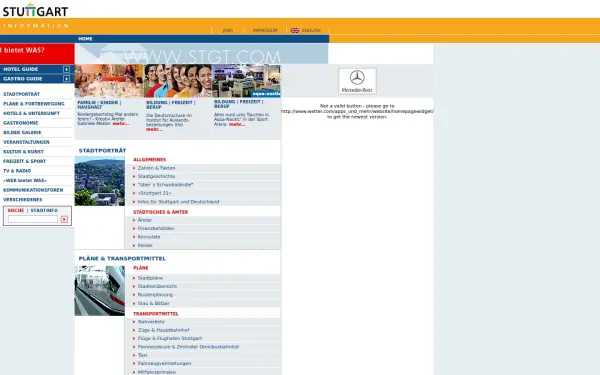Open 'Stadtteilübersicht' link
The image size is (600, 375).
(x=157, y=286)
